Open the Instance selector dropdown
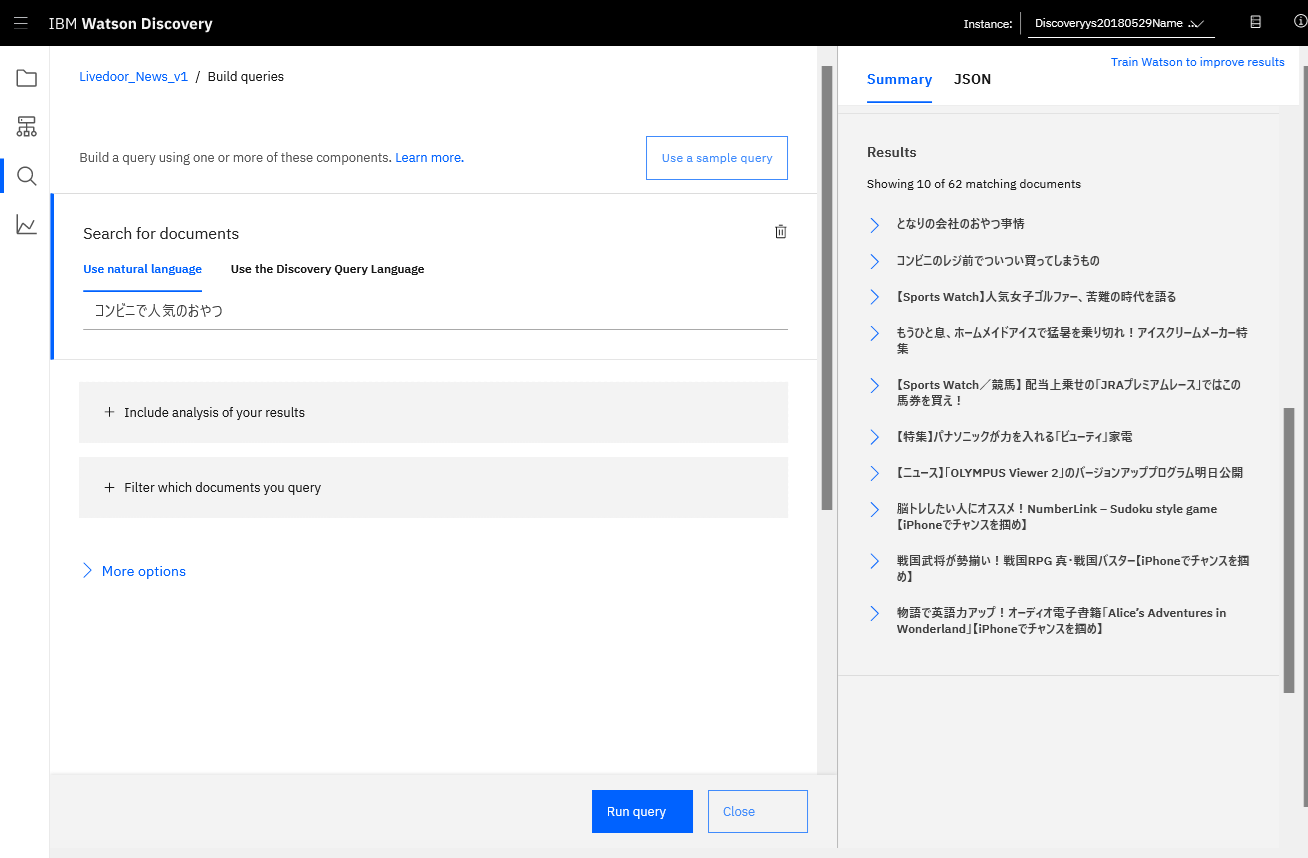Image resolution: width=1308 pixels, height=858 pixels. pyautogui.click(x=1121, y=23)
